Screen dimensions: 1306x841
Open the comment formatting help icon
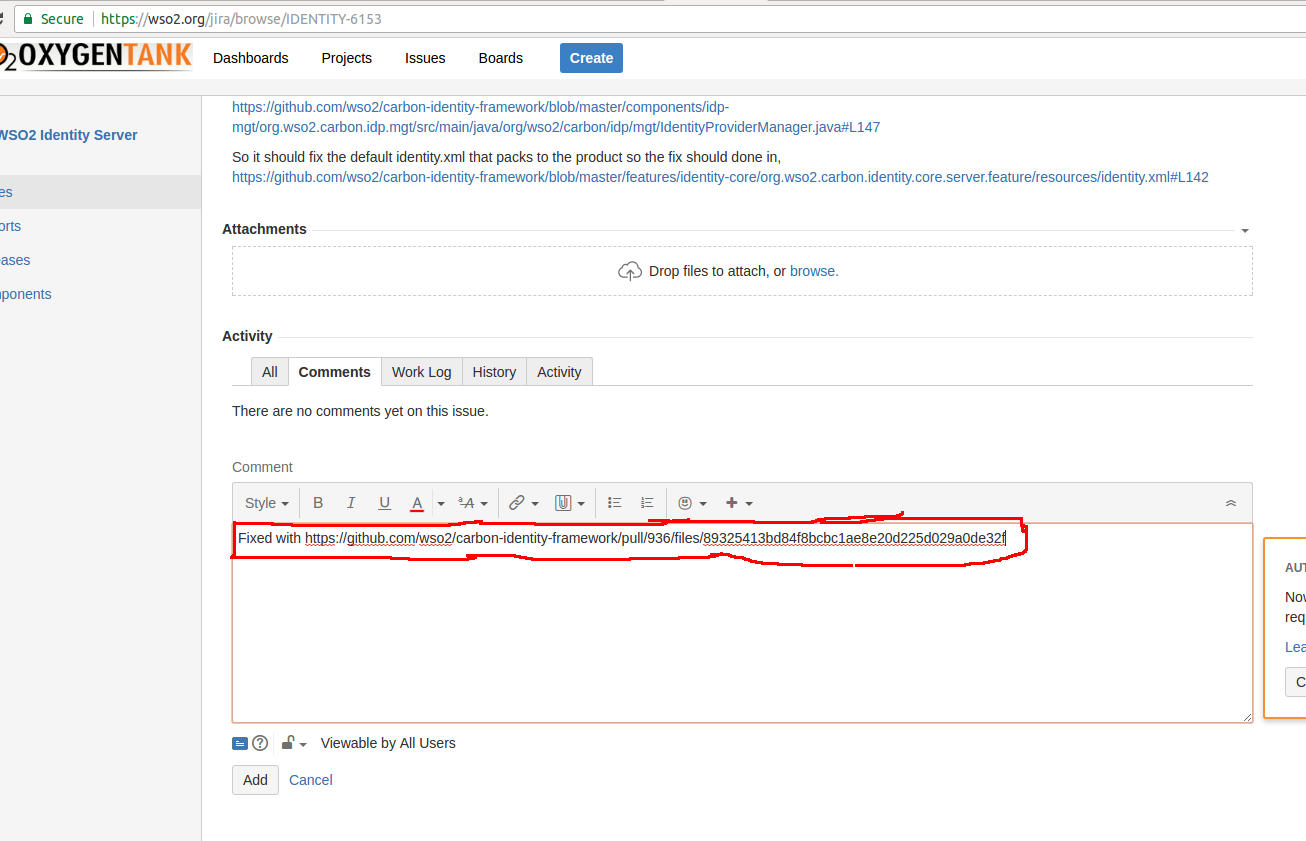[260, 743]
